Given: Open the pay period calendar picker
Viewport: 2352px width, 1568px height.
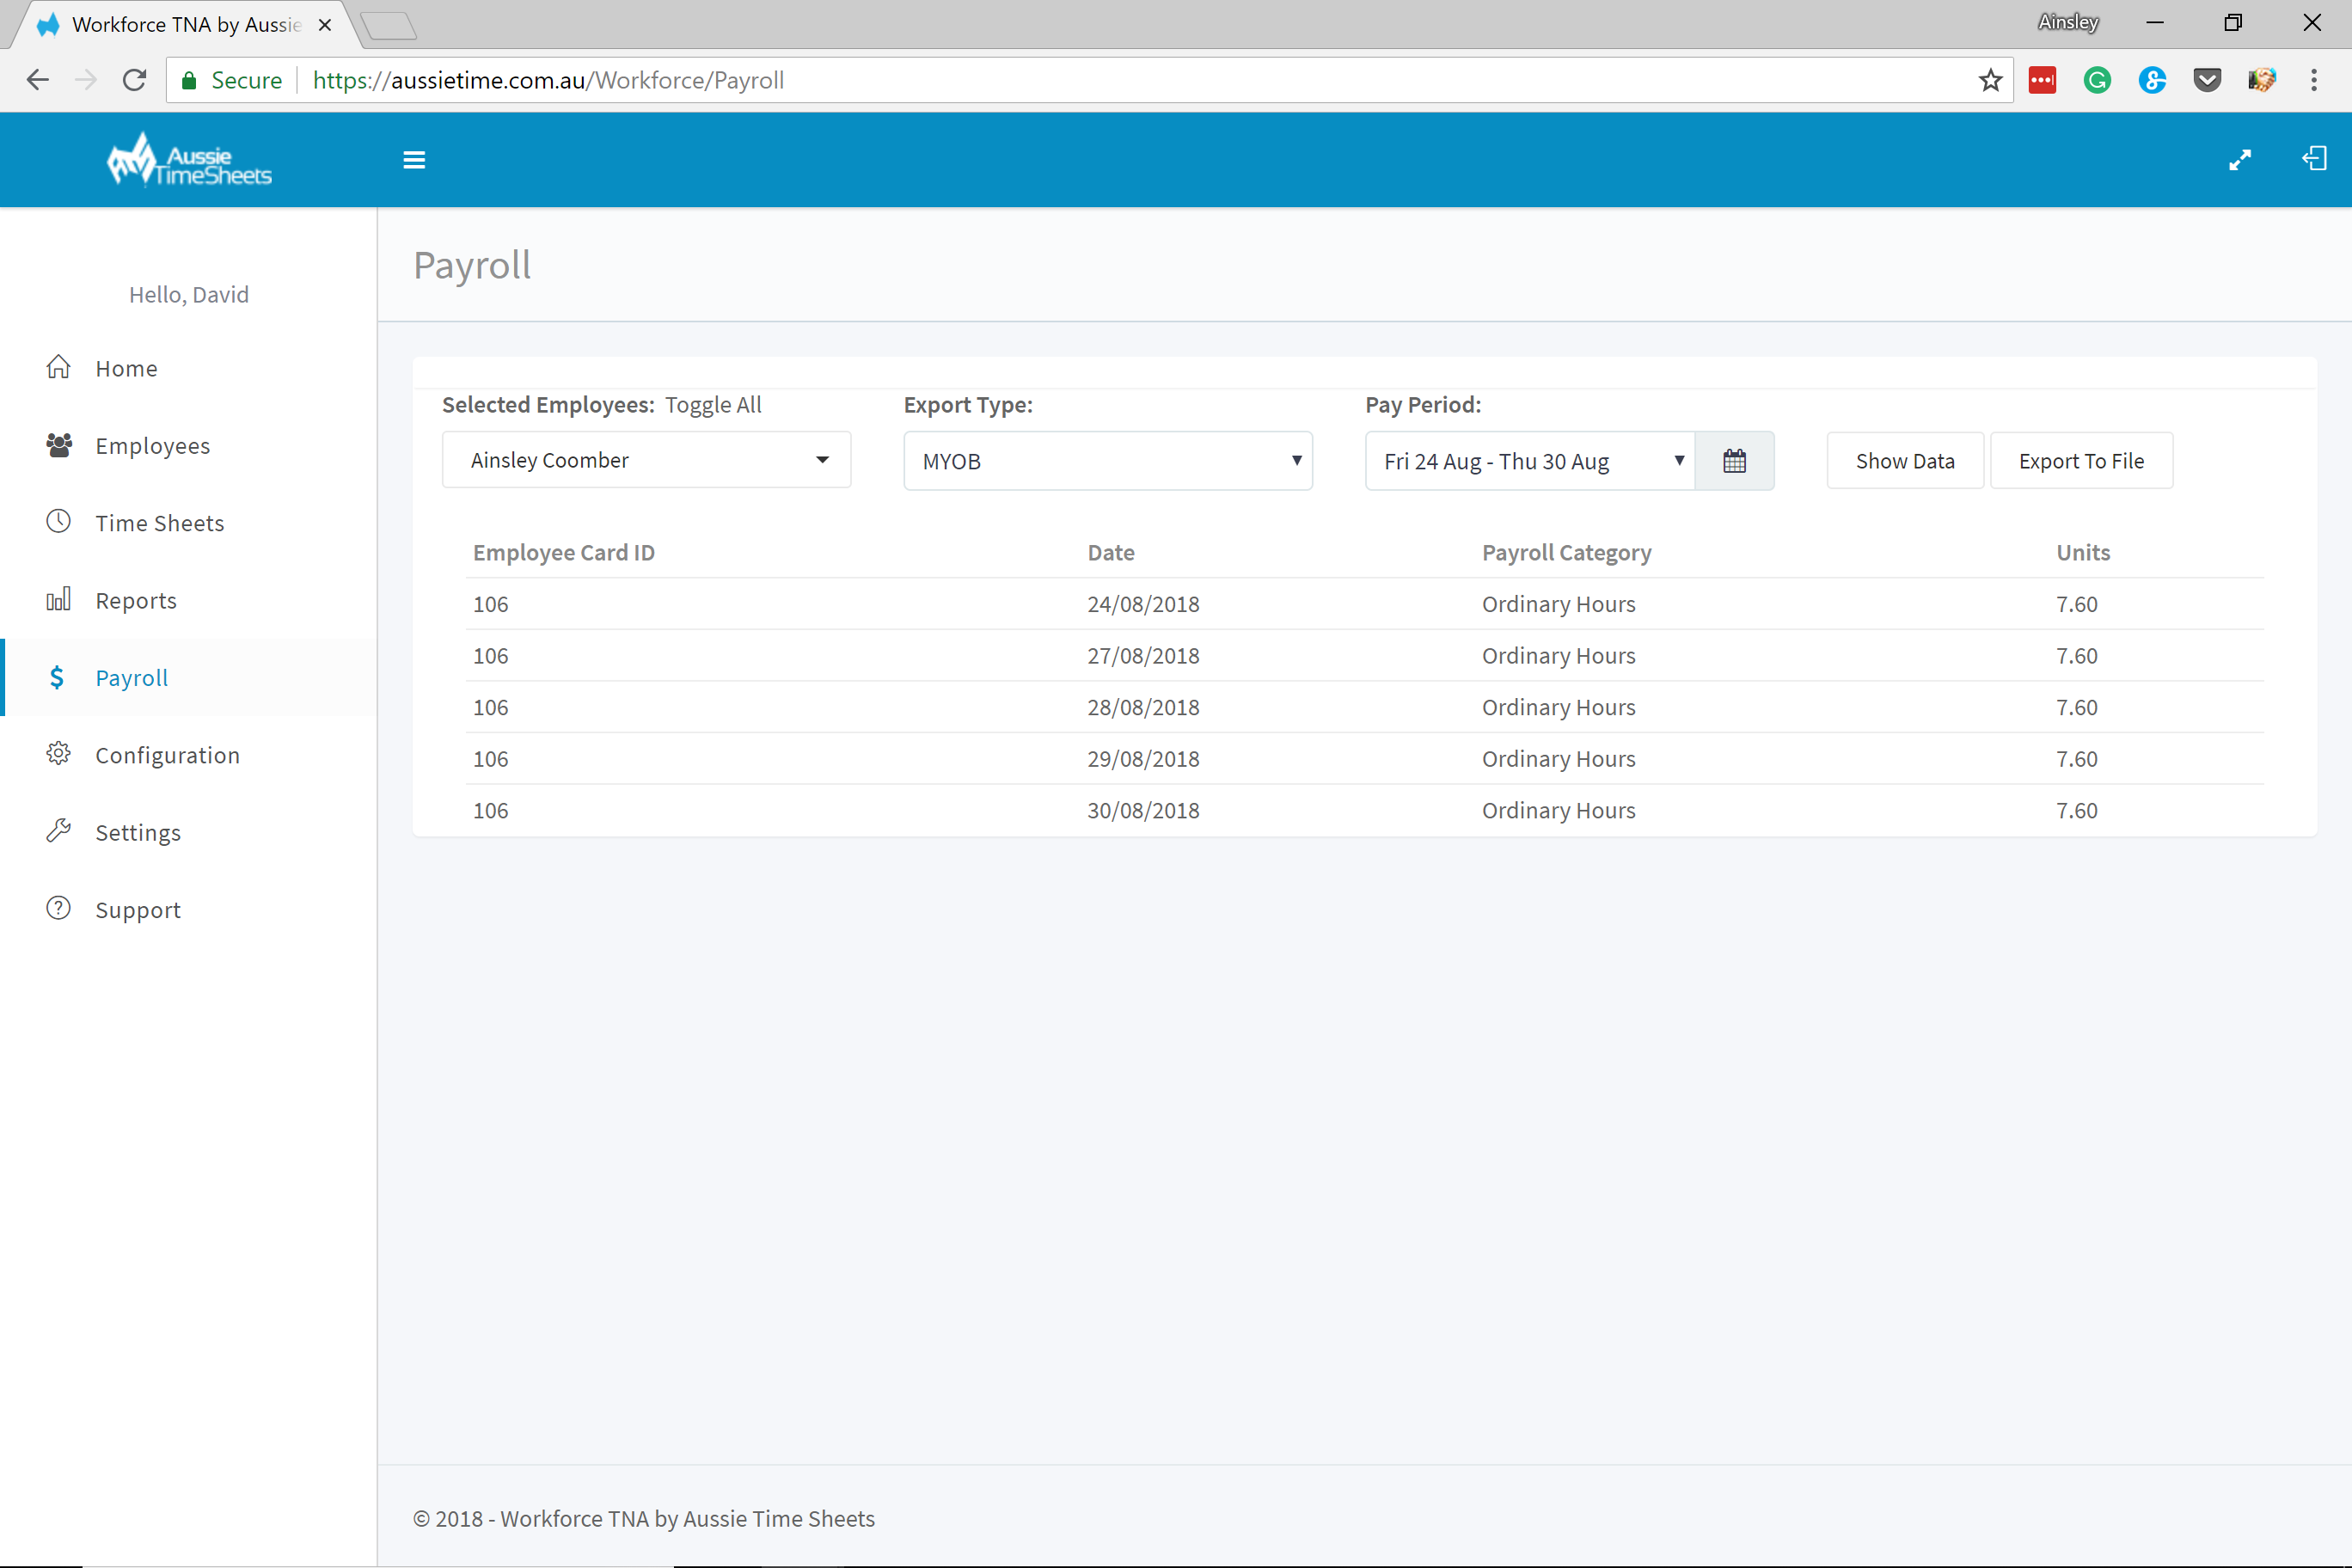Looking at the screenshot, I should click(x=1735, y=461).
